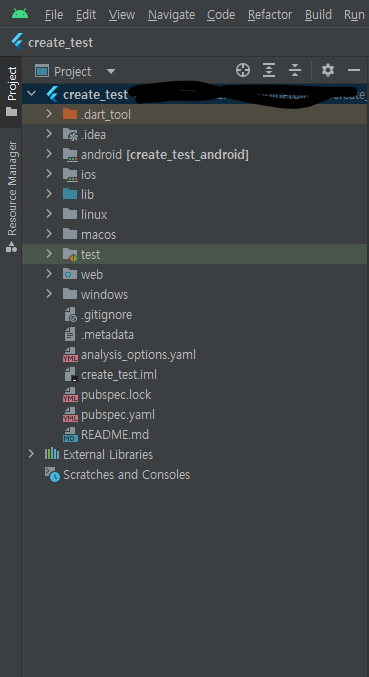Expand External Libraries node
Screen dimensions: 369x677
(31, 454)
